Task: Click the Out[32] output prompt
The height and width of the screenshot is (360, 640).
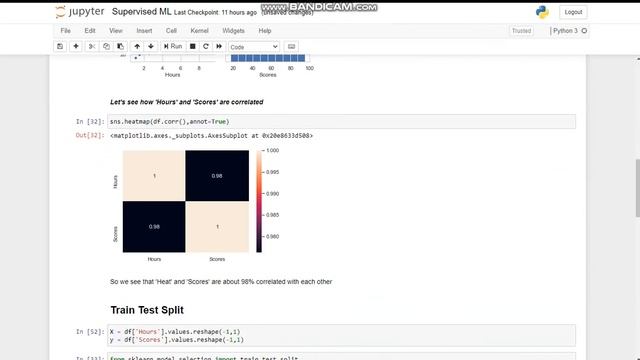Action: click(90, 136)
